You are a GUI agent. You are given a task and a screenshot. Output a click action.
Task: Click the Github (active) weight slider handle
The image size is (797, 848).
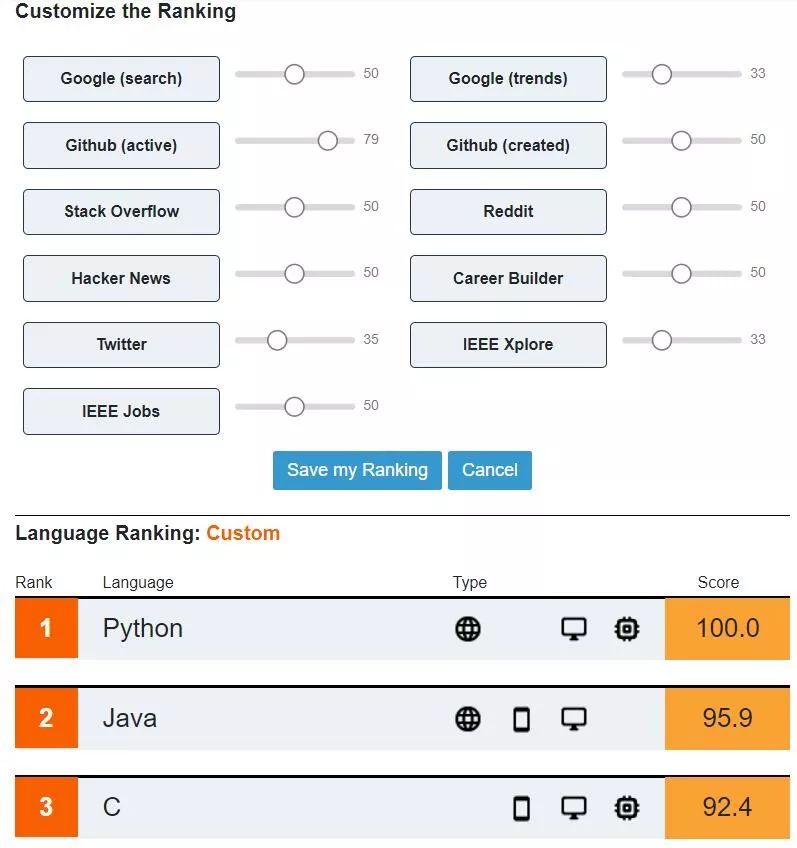click(328, 141)
